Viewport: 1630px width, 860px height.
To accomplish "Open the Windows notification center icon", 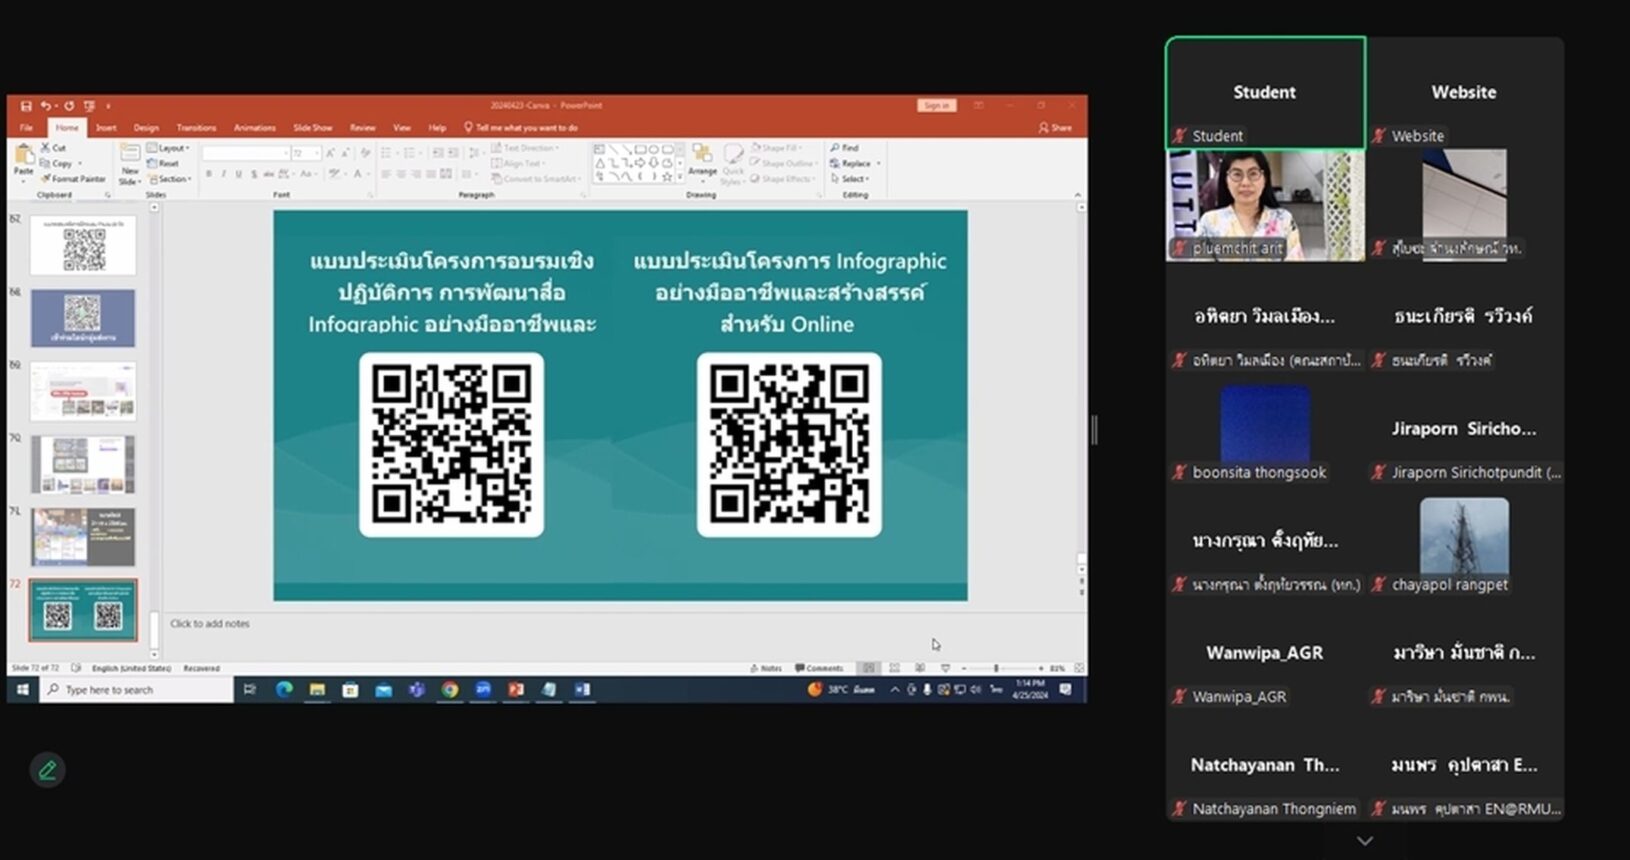I will [1066, 689].
